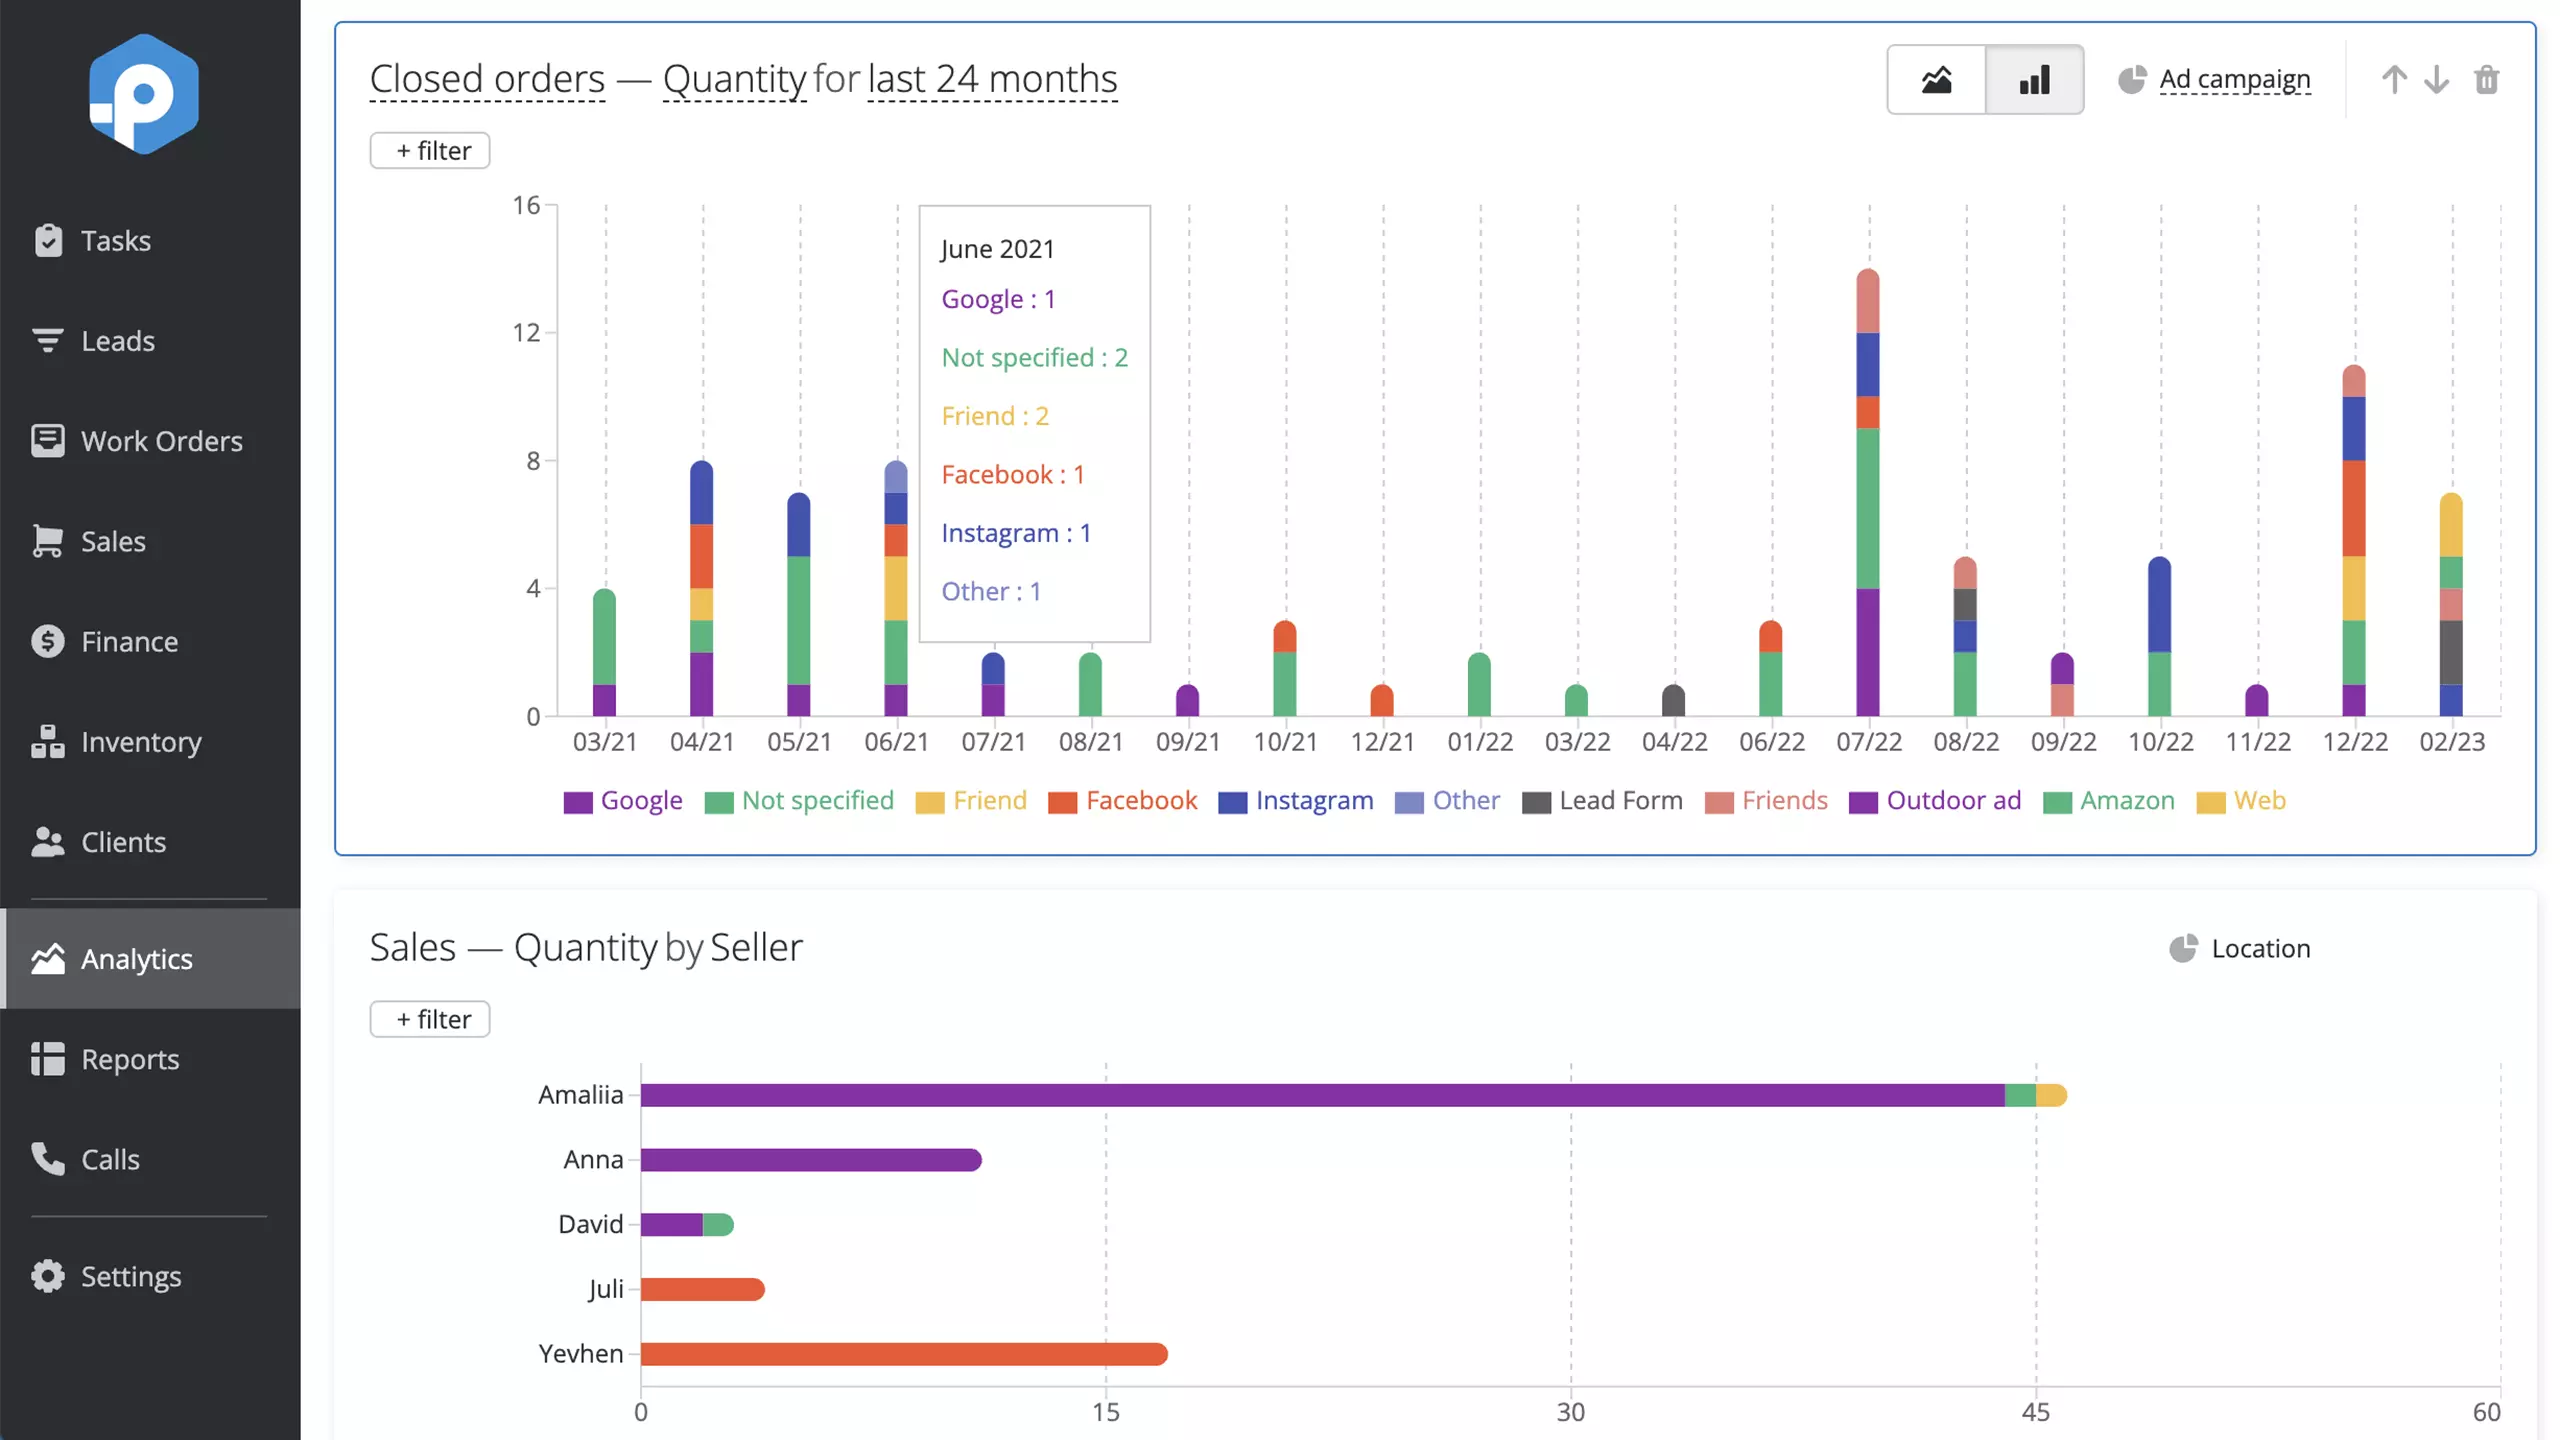
Task: Open the Work Orders icon
Action: 48,440
